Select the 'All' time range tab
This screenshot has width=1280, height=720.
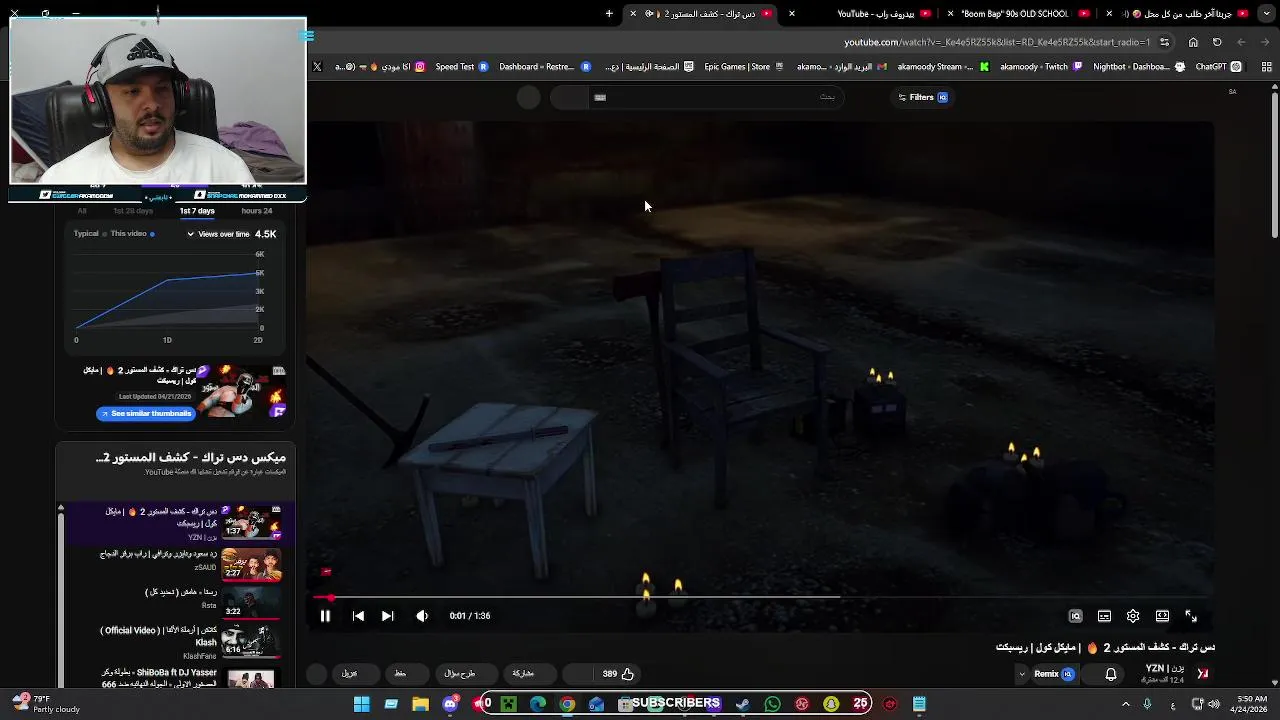(82, 211)
